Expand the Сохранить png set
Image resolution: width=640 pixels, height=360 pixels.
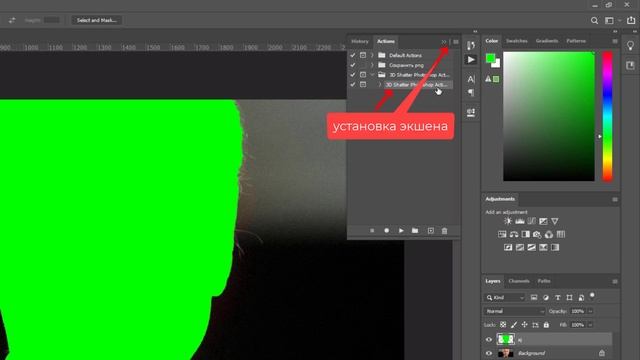coord(372,65)
